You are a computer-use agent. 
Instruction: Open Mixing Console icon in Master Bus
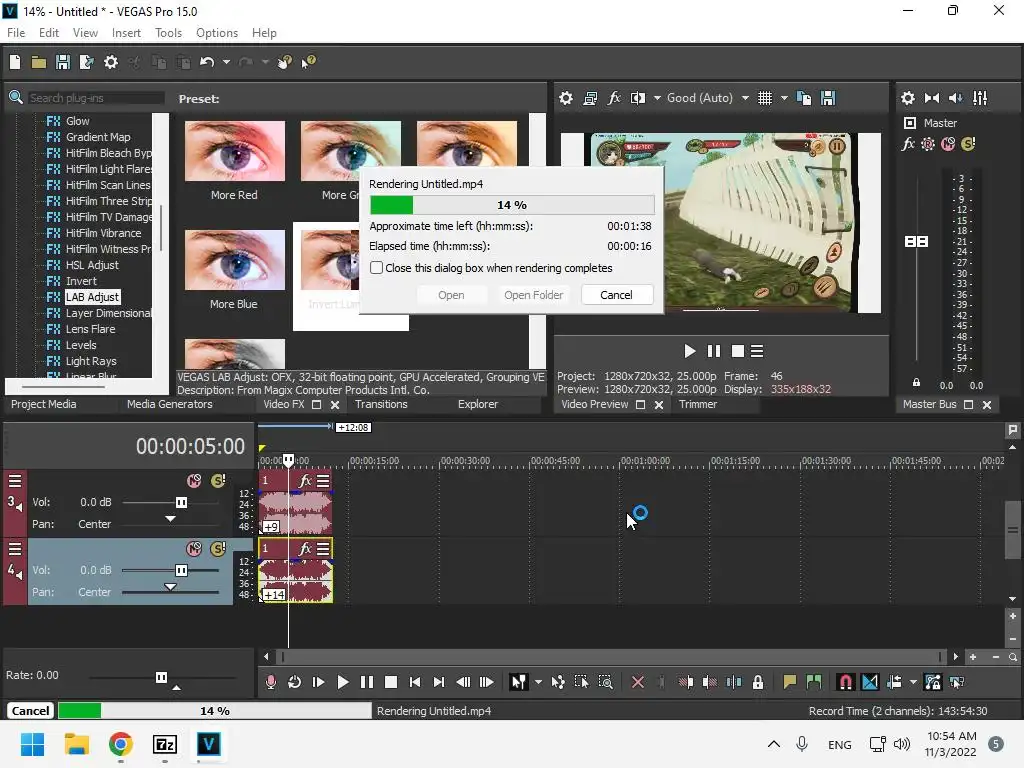click(980, 98)
